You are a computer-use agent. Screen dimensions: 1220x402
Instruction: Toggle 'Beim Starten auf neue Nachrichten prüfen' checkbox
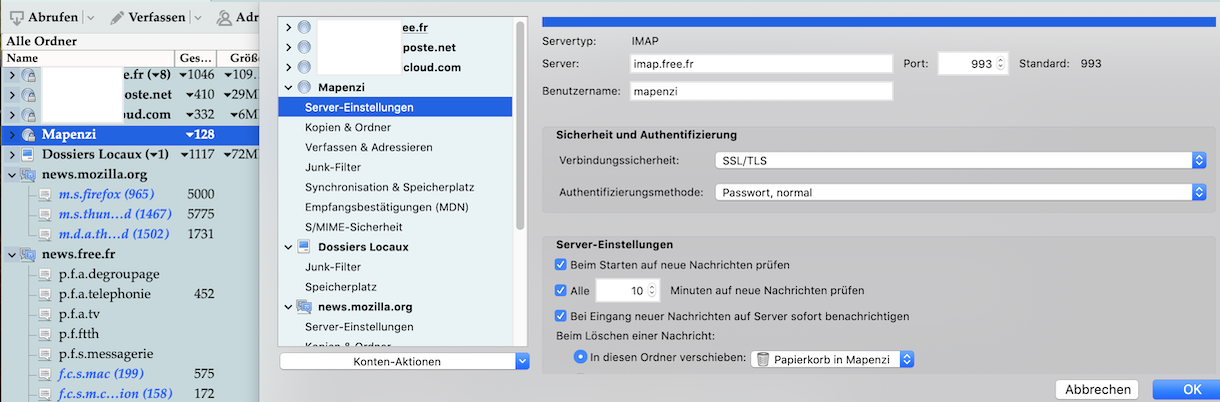click(561, 265)
